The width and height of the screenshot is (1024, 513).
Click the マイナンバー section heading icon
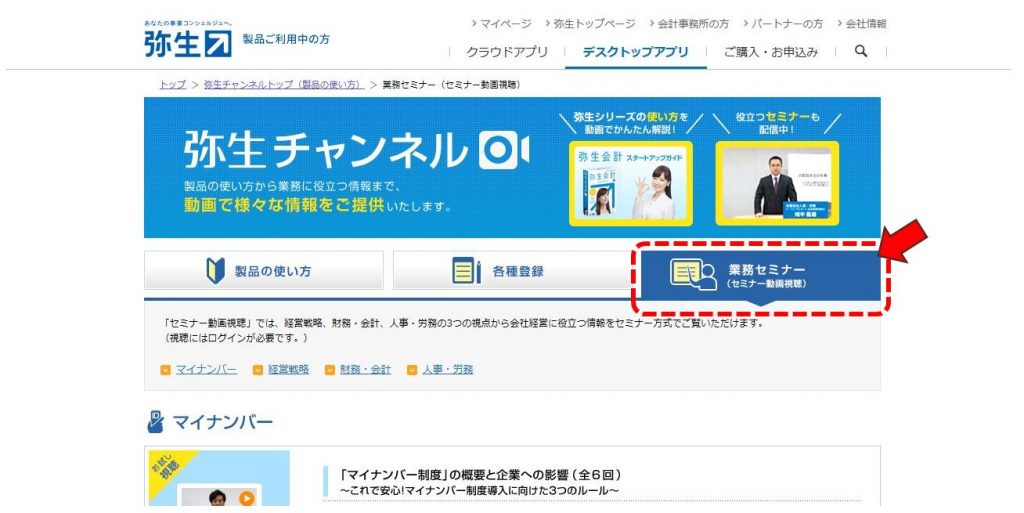(155, 422)
